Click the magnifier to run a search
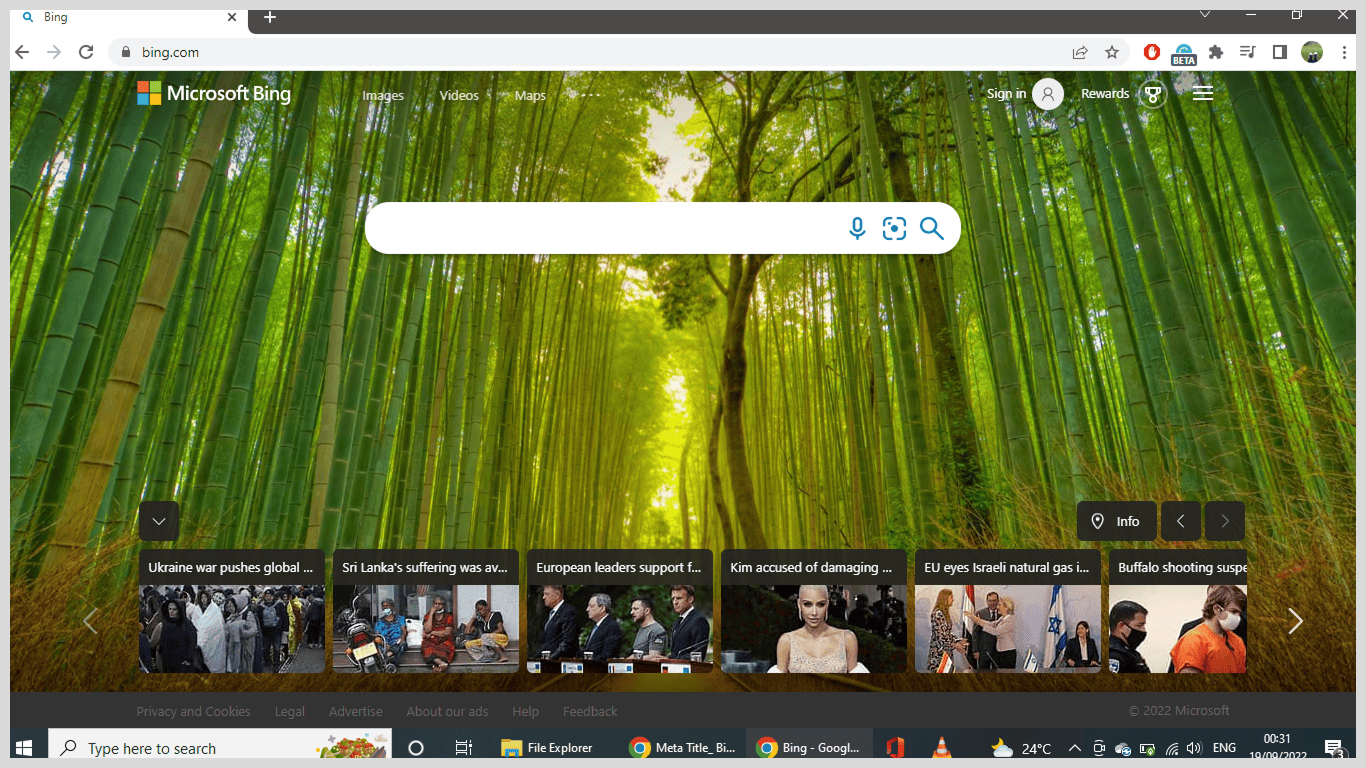1366x768 pixels. pyautogui.click(x=932, y=228)
